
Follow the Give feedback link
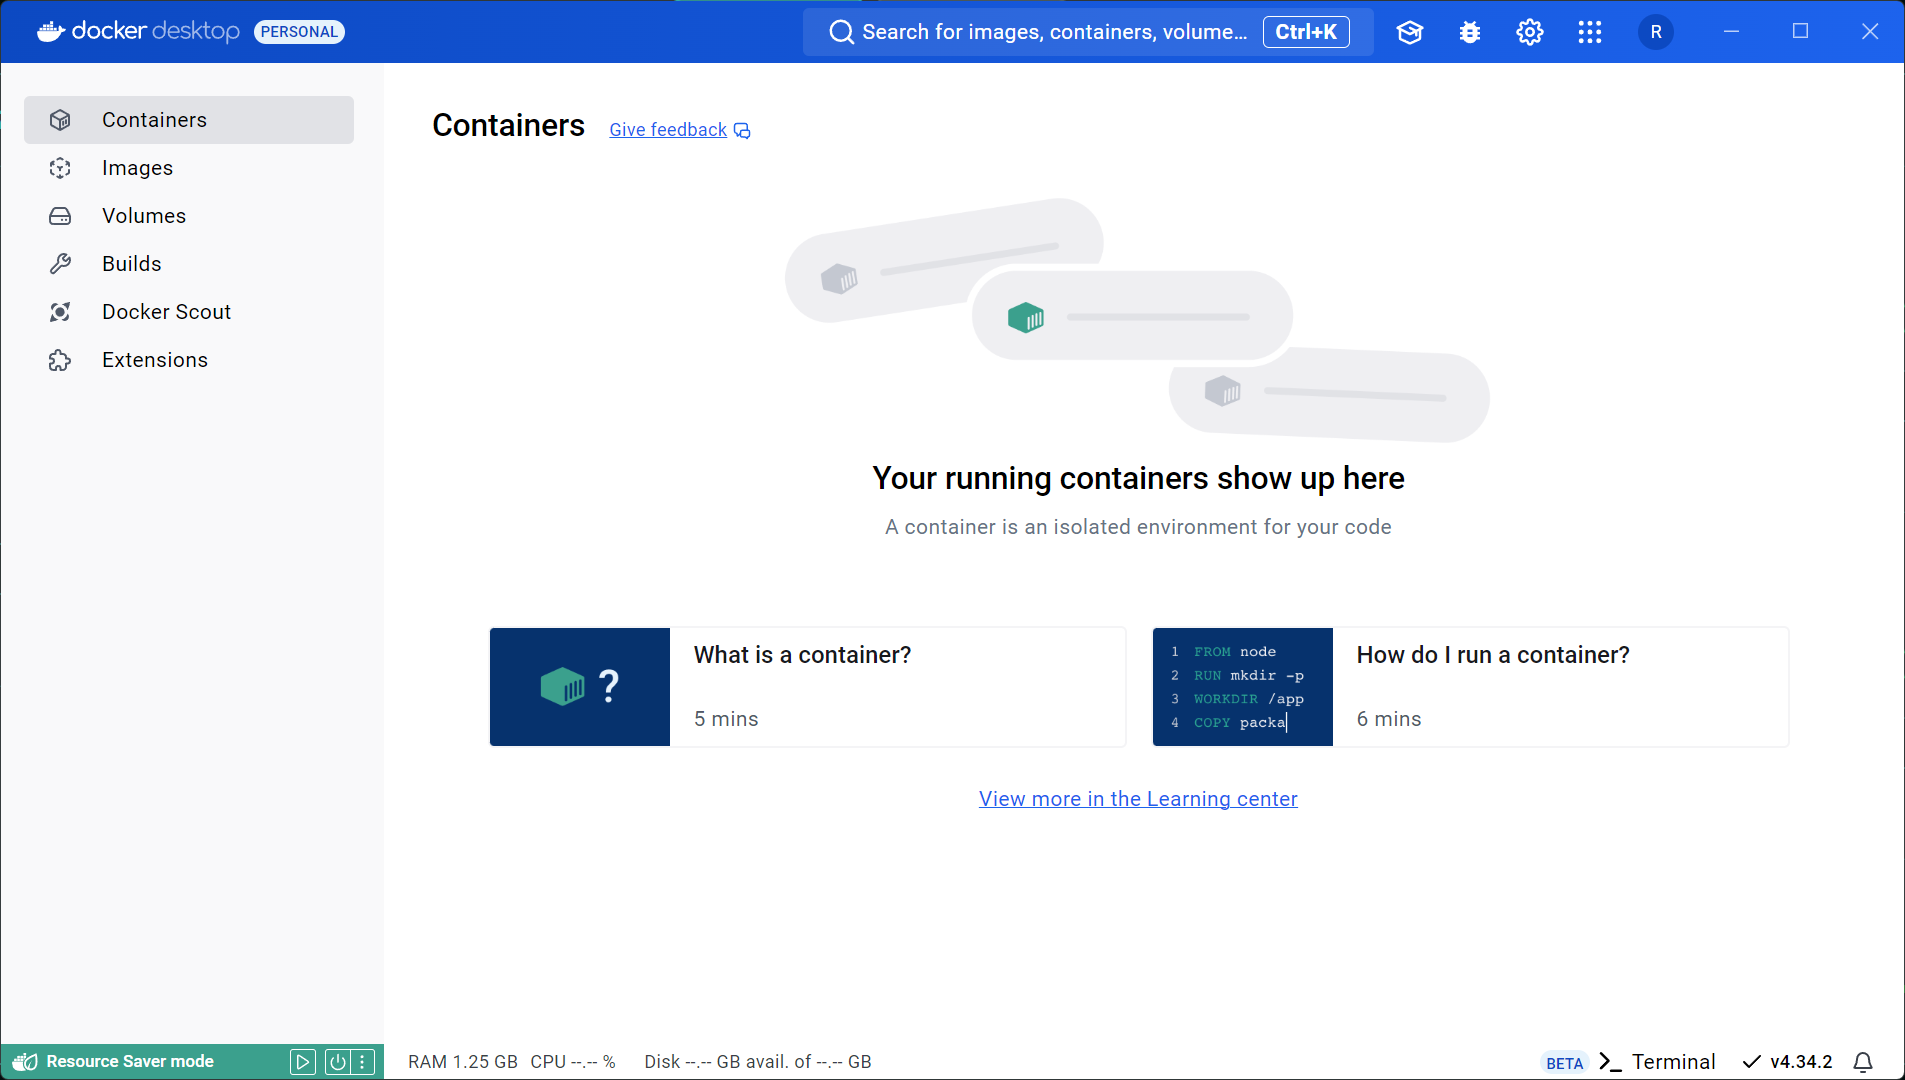667,129
